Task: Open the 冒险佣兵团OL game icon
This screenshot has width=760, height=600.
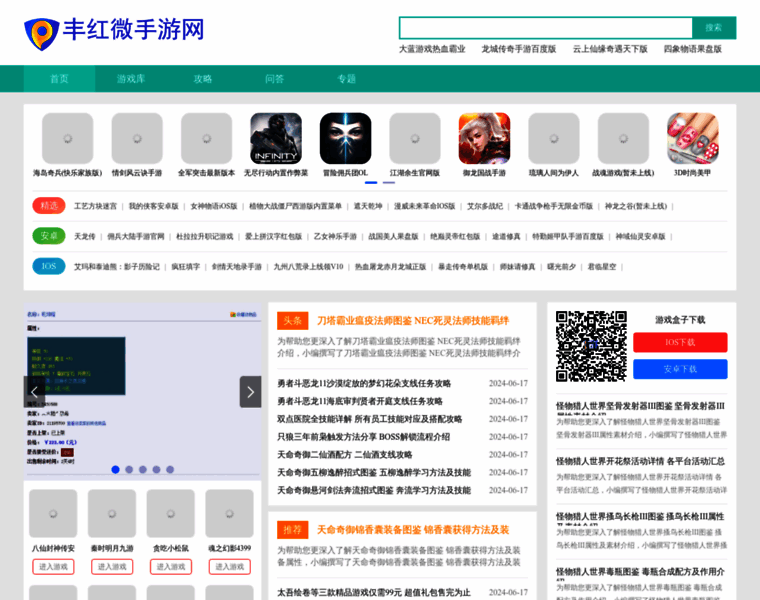Action: [346, 139]
